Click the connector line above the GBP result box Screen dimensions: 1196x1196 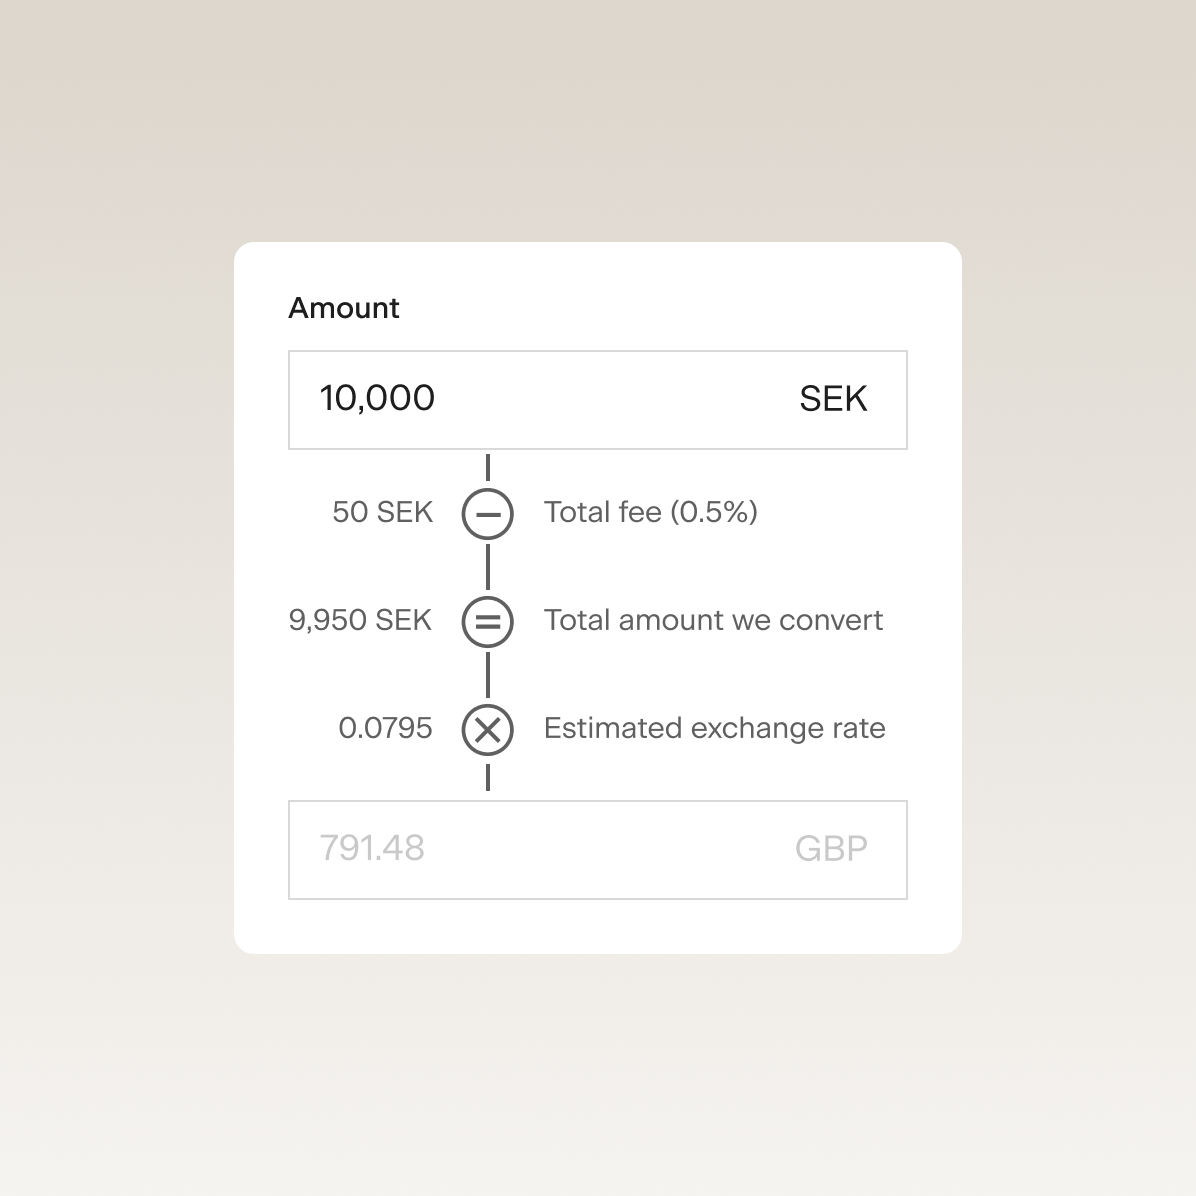[x=488, y=778]
